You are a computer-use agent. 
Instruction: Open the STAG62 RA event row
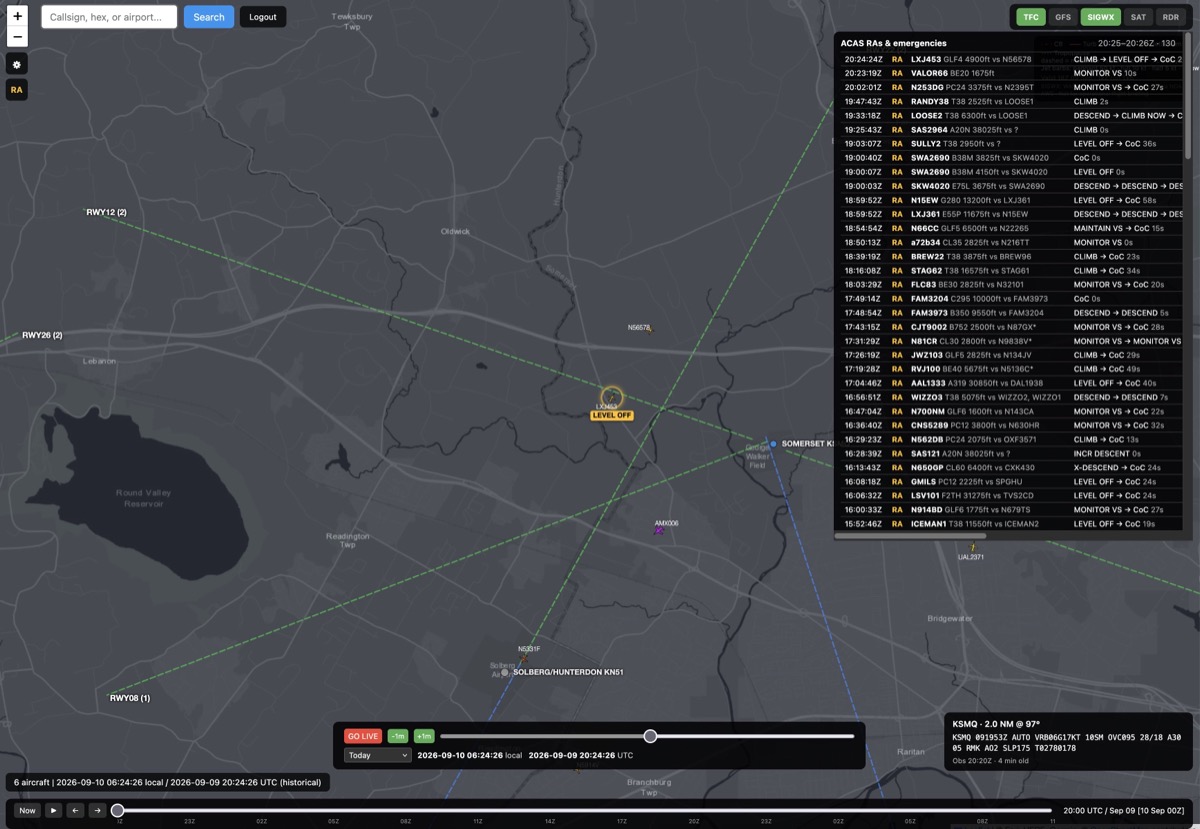(1010, 270)
